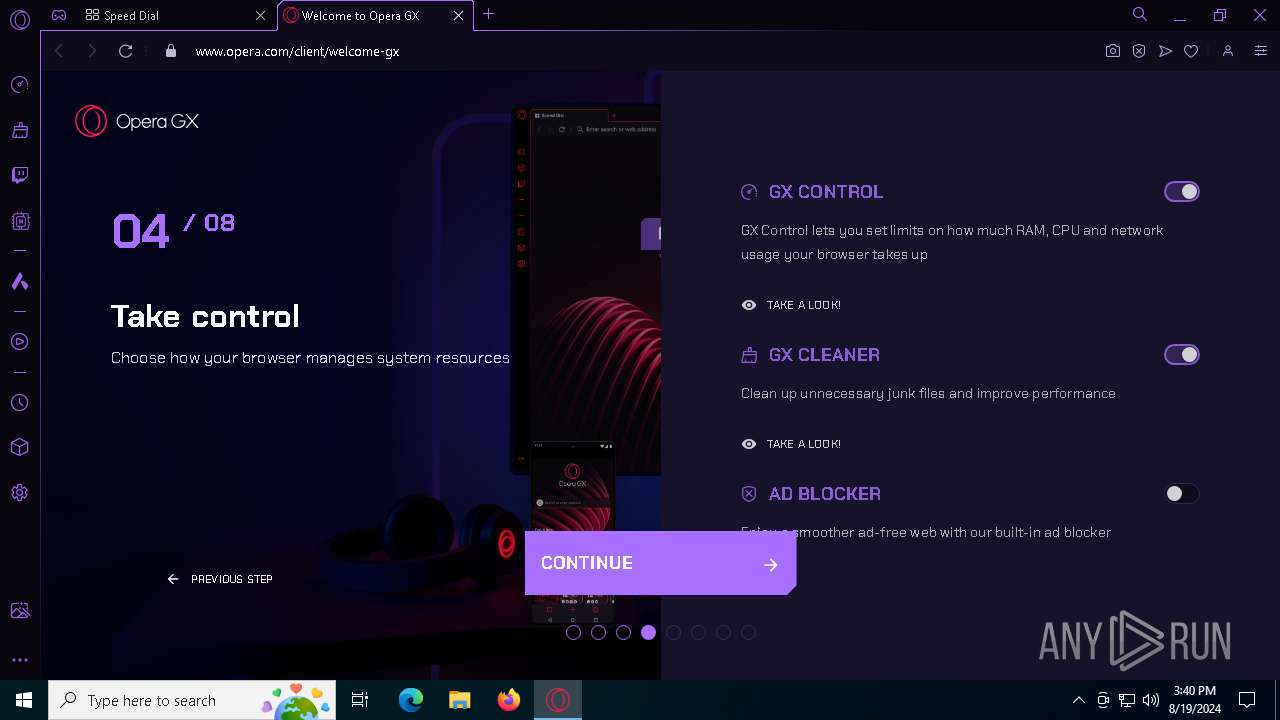The width and height of the screenshot is (1280, 720).
Task: Open the notifications action center
Action: coord(1247,700)
